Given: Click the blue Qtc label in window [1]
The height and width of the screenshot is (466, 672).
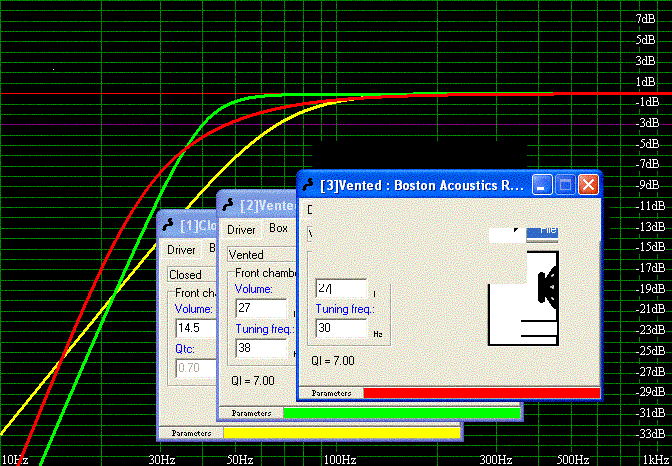Looking at the screenshot, I should coord(185,349).
